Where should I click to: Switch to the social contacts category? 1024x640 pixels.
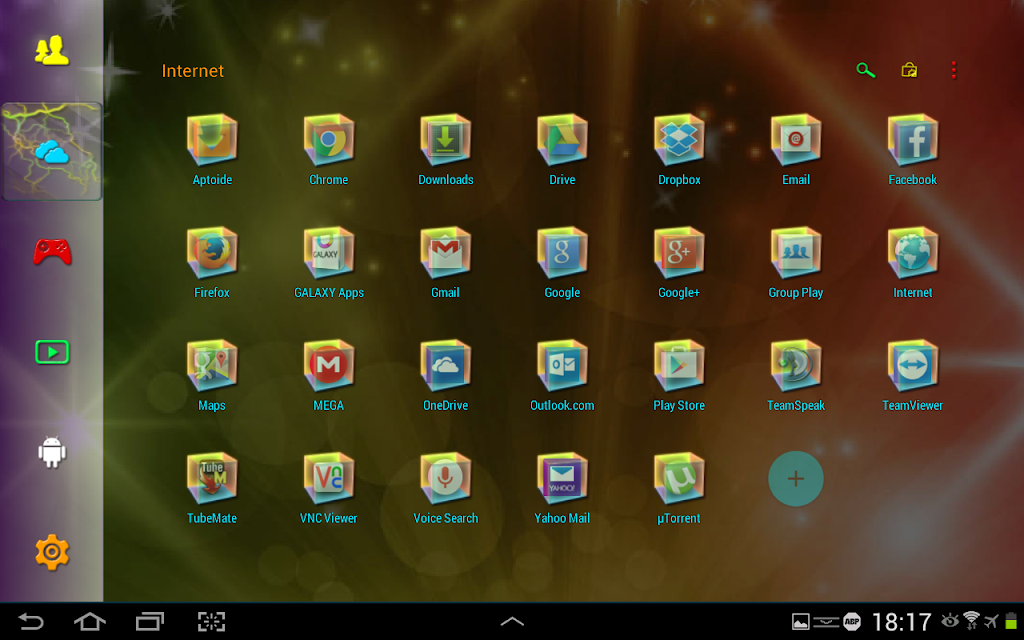(52, 50)
